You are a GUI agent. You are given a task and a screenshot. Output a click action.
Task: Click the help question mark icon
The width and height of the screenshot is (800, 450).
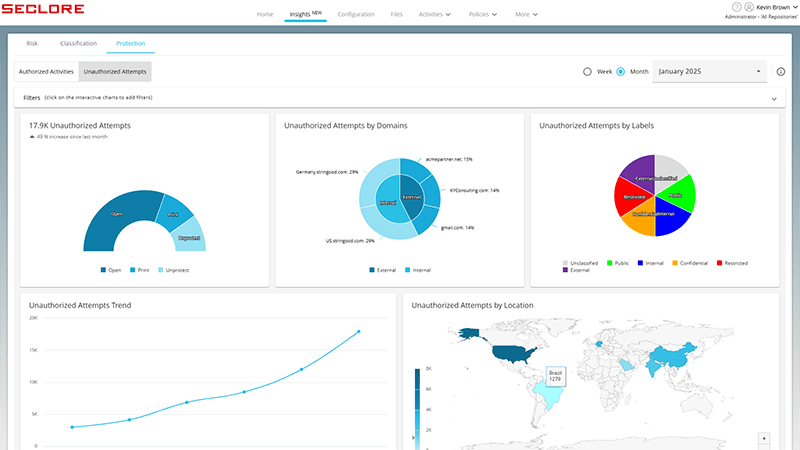(x=736, y=7)
